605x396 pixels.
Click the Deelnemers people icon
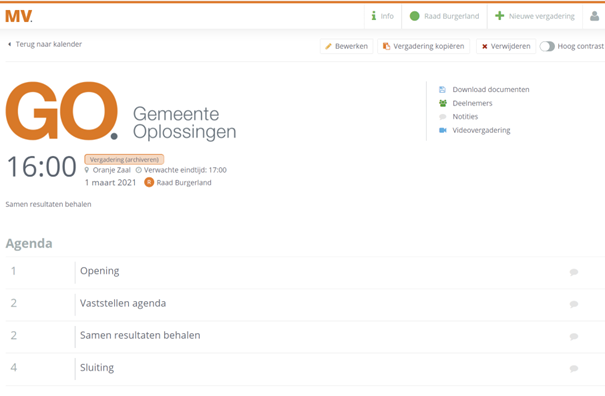pyautogui.click(x=443, y=103)
